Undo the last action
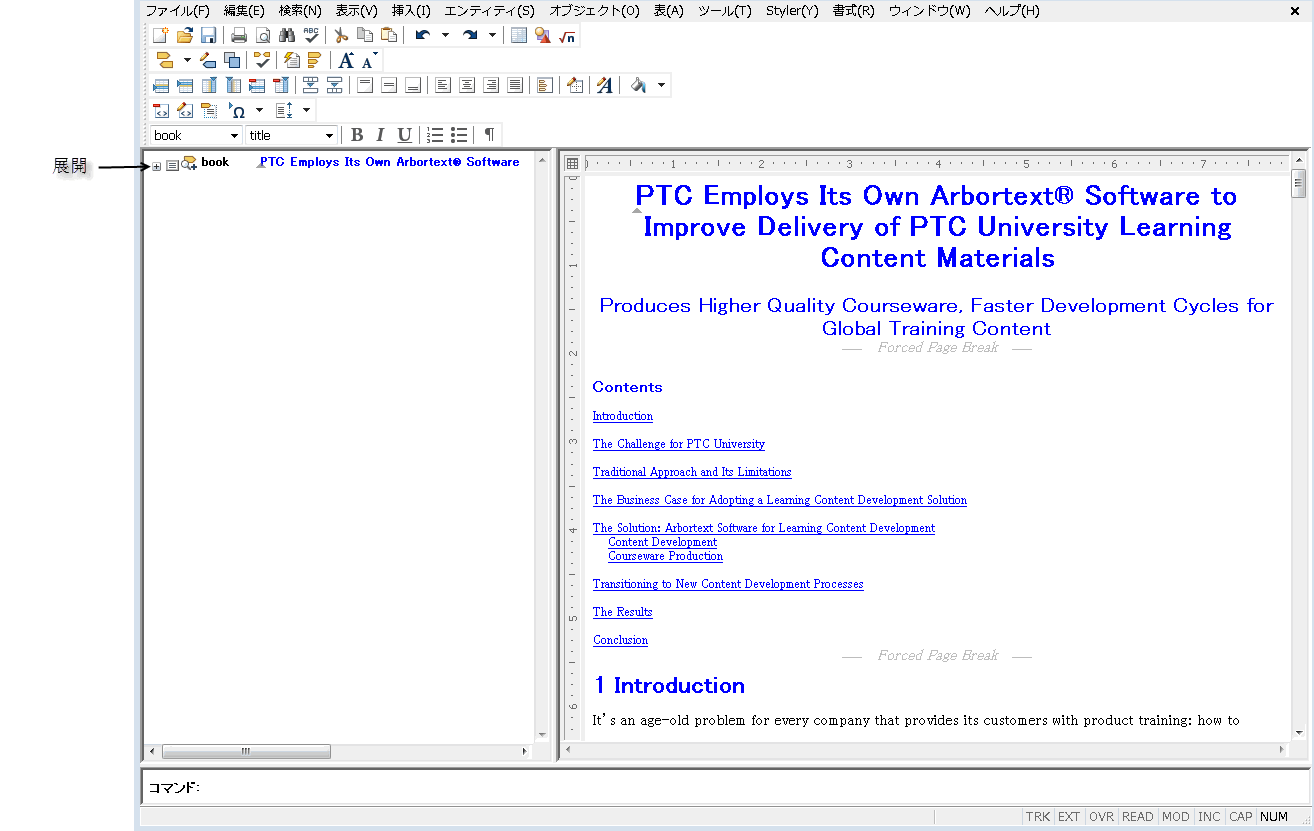1314x831 pixels. [423, 36]
